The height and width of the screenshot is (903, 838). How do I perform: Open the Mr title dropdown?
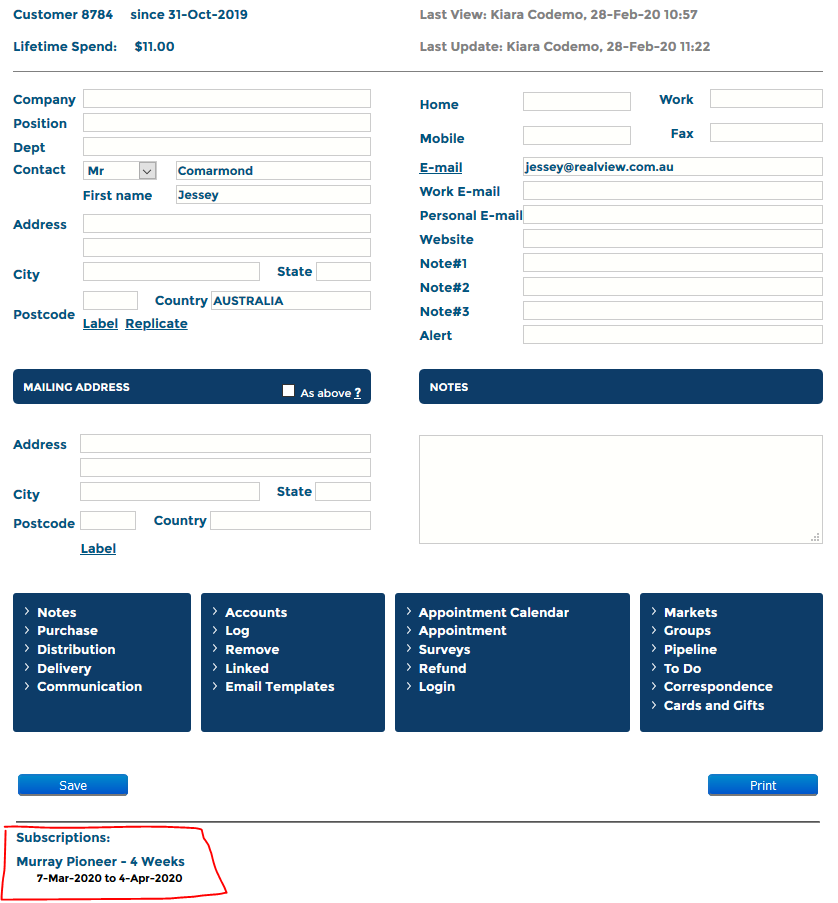(x=120, y=170)
